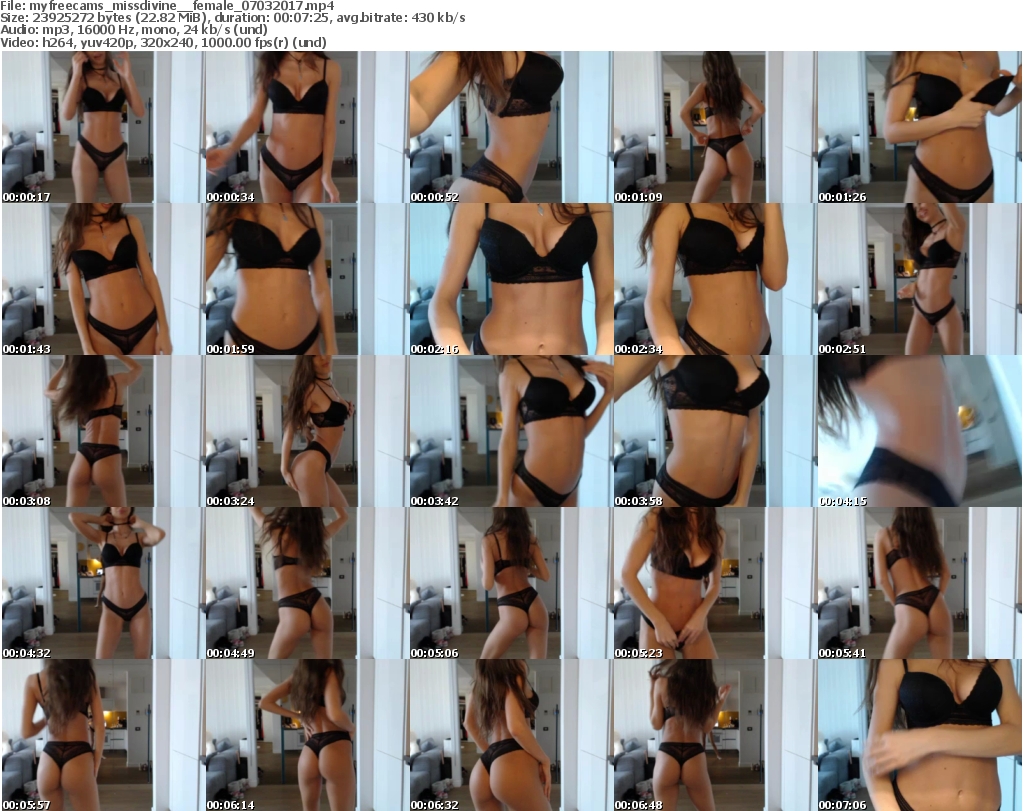Select the thumbnail stamped 00:01:09

714,127
